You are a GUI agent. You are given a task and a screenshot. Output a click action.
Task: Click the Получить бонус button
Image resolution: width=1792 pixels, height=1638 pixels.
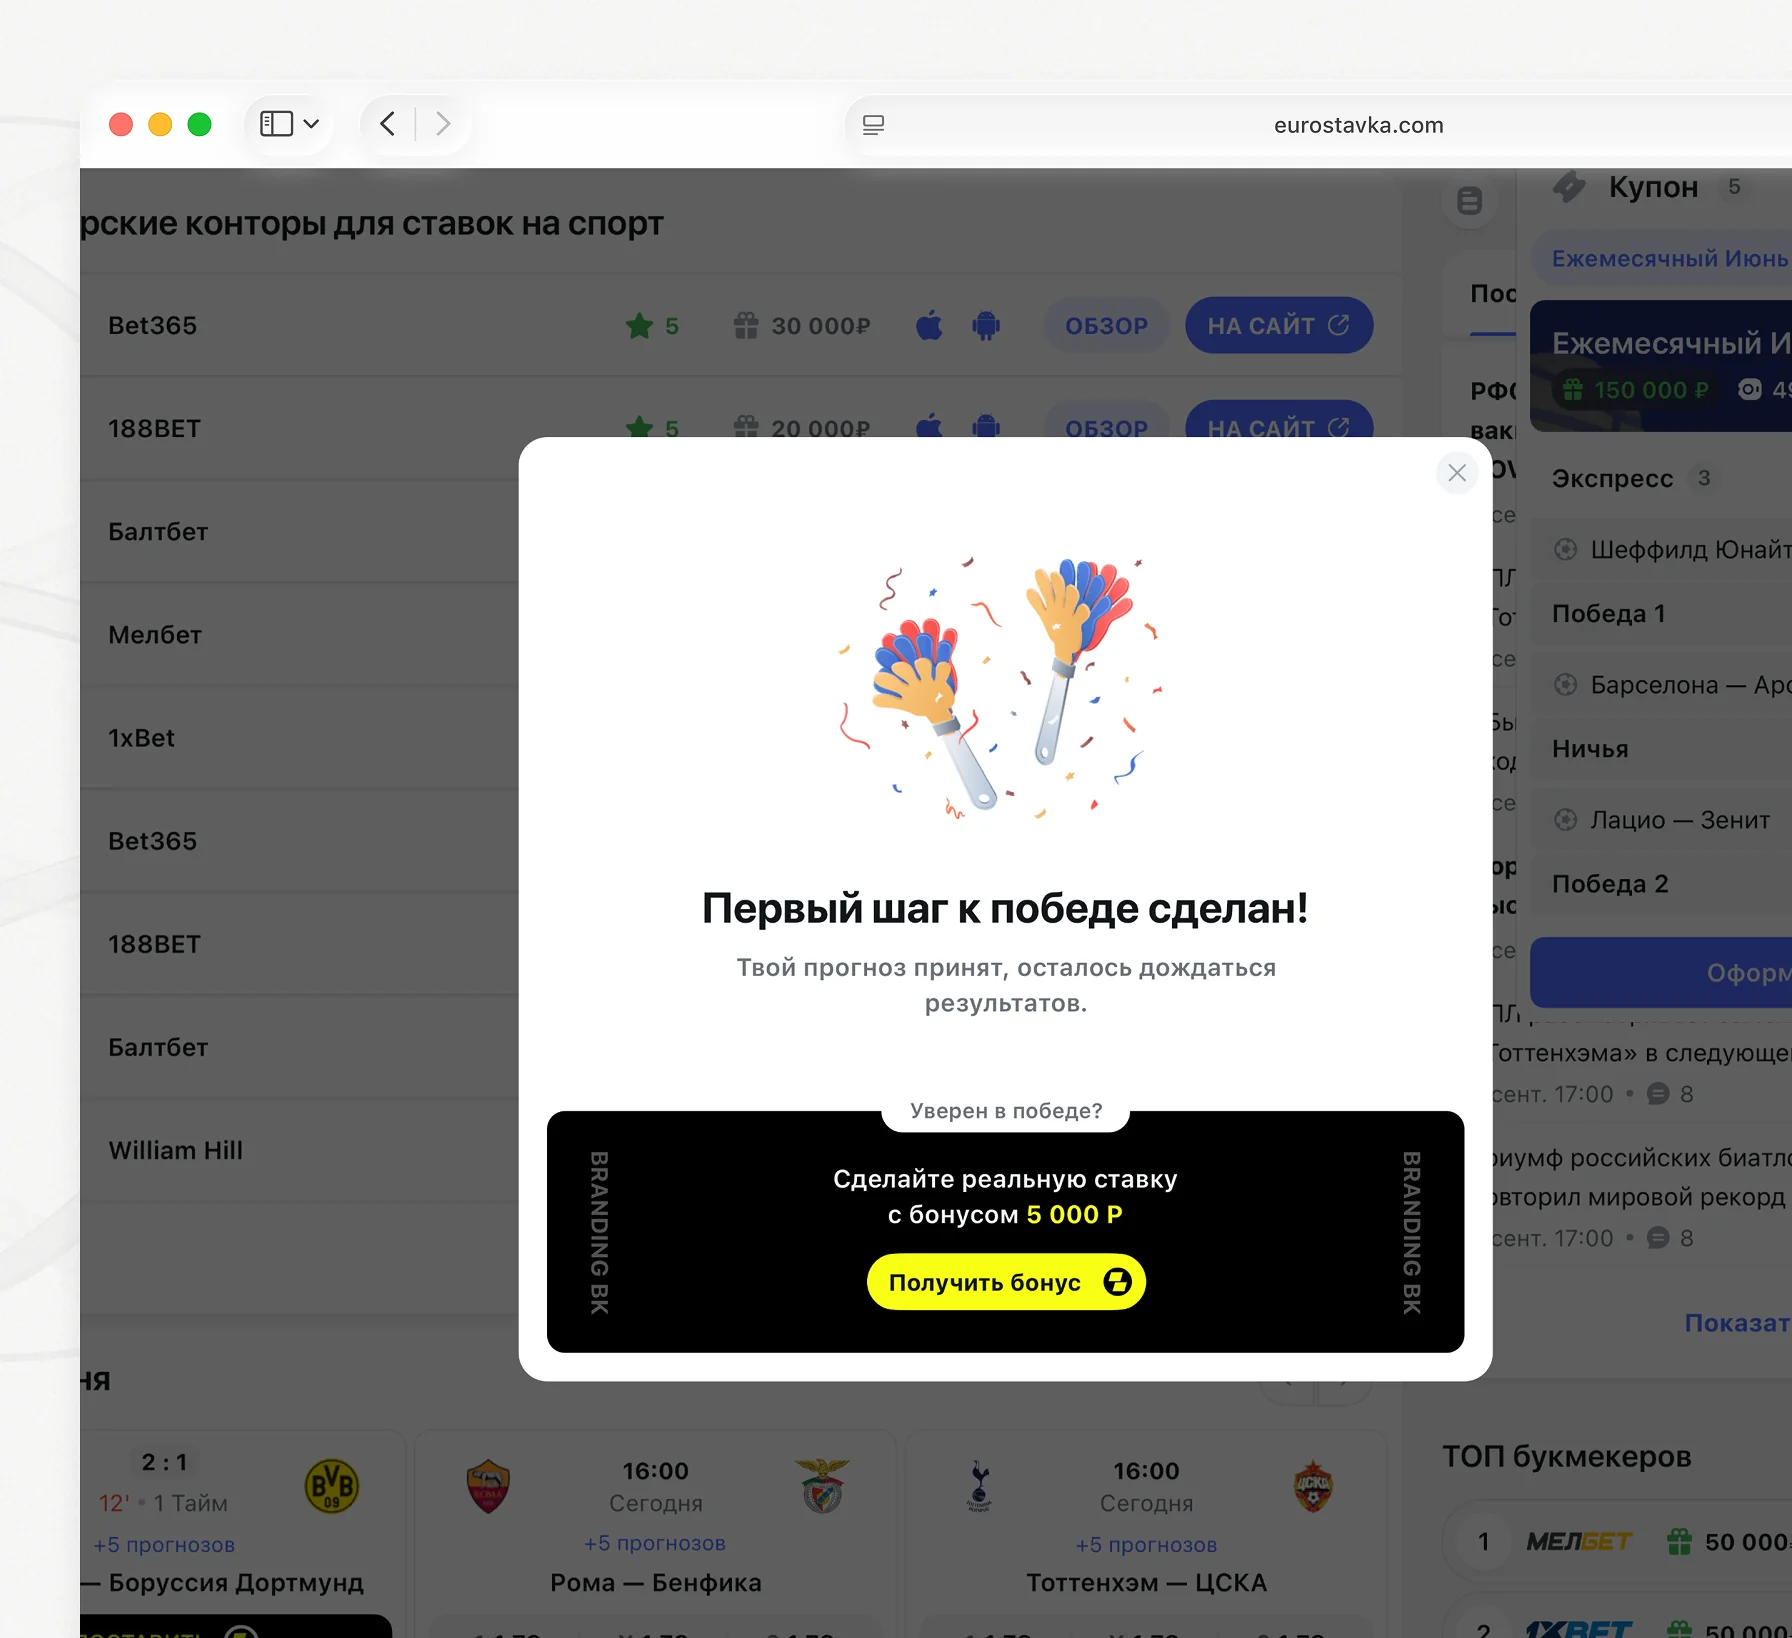(1006, 1282)
